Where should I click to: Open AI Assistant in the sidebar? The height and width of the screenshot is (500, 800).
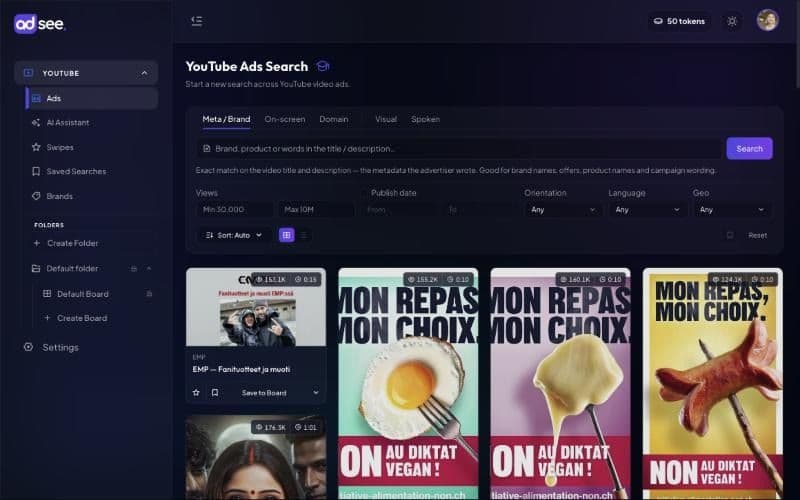(x=67, y=122)
